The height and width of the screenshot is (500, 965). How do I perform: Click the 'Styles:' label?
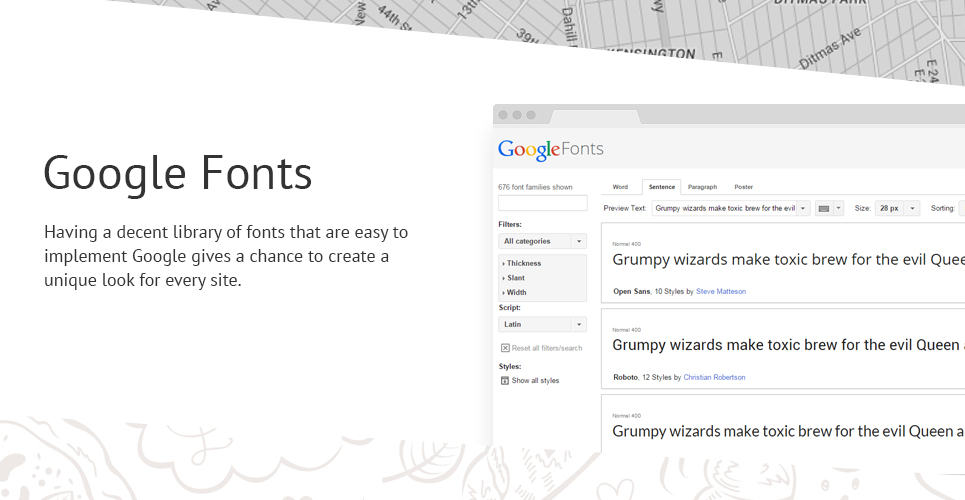(x=510, y=366)
